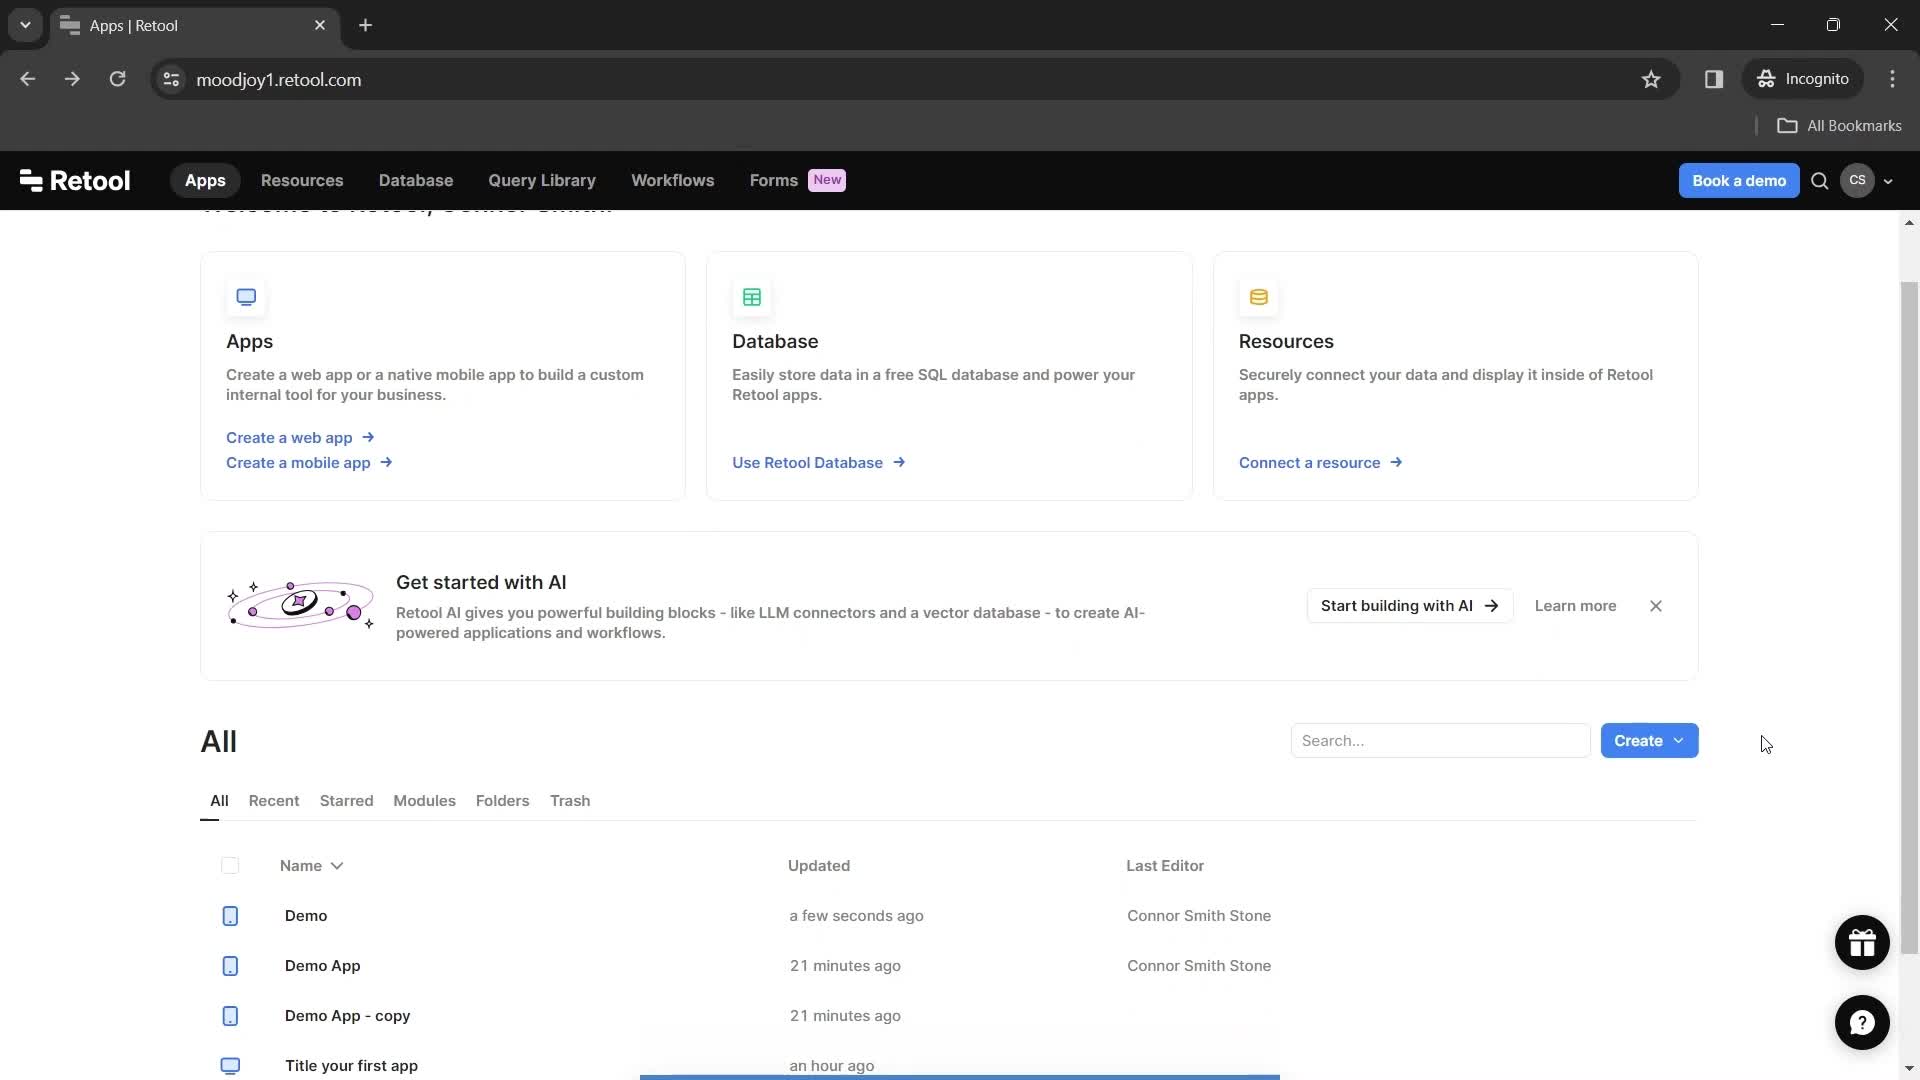Open the Apps navigation icon
Viewport: 1920px width, 1080px height.
point(206,179)
